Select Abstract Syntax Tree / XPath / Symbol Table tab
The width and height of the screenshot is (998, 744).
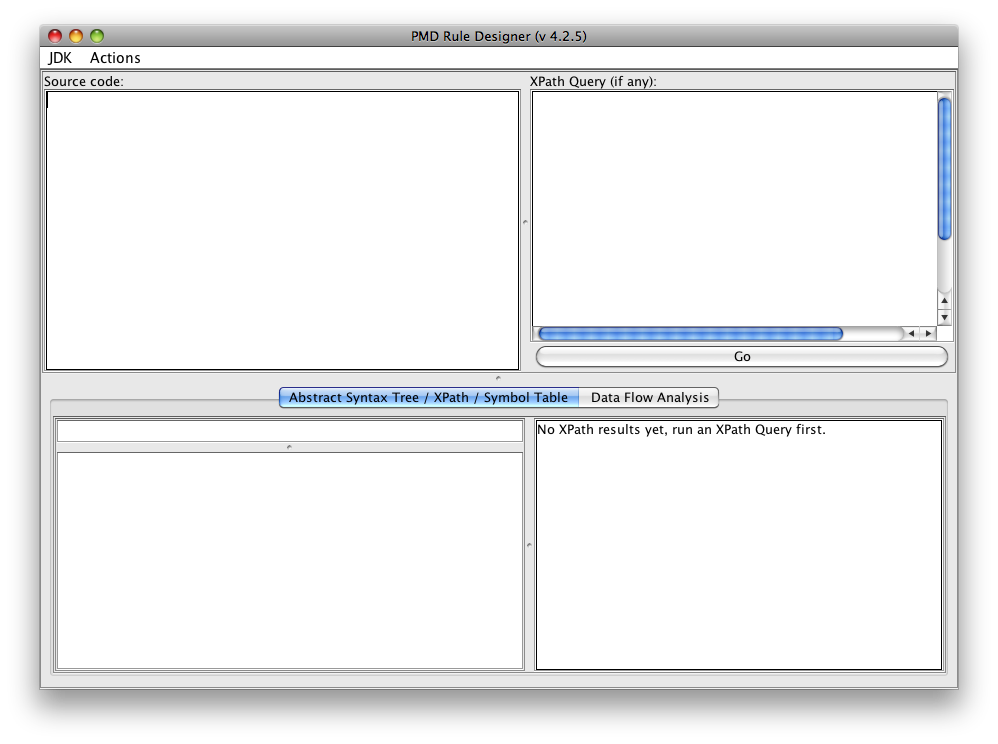click(x=429, y=398)
